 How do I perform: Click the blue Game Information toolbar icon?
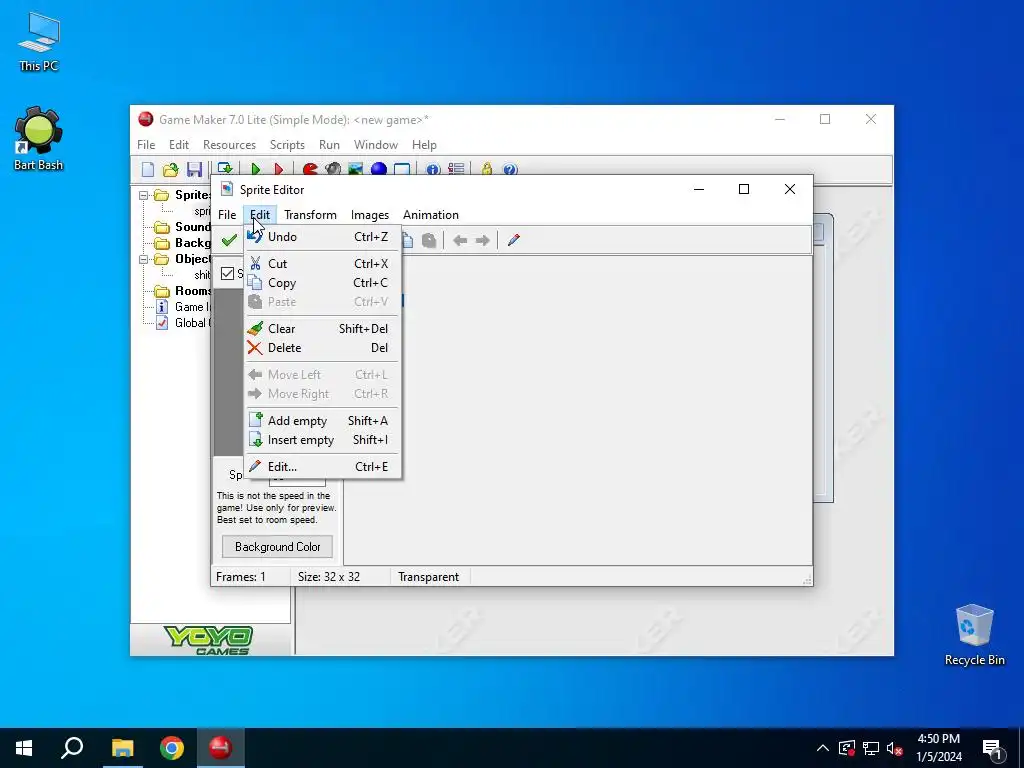[x=433, y=170]
